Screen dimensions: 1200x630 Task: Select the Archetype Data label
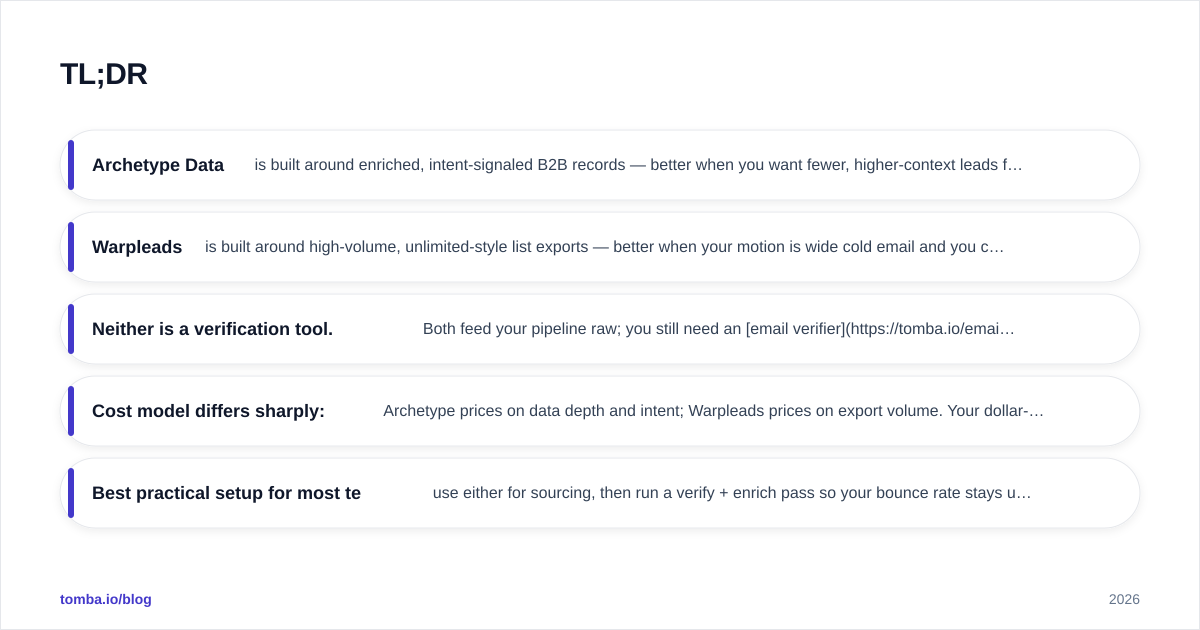pyautogui.click(x=158, y=165)
